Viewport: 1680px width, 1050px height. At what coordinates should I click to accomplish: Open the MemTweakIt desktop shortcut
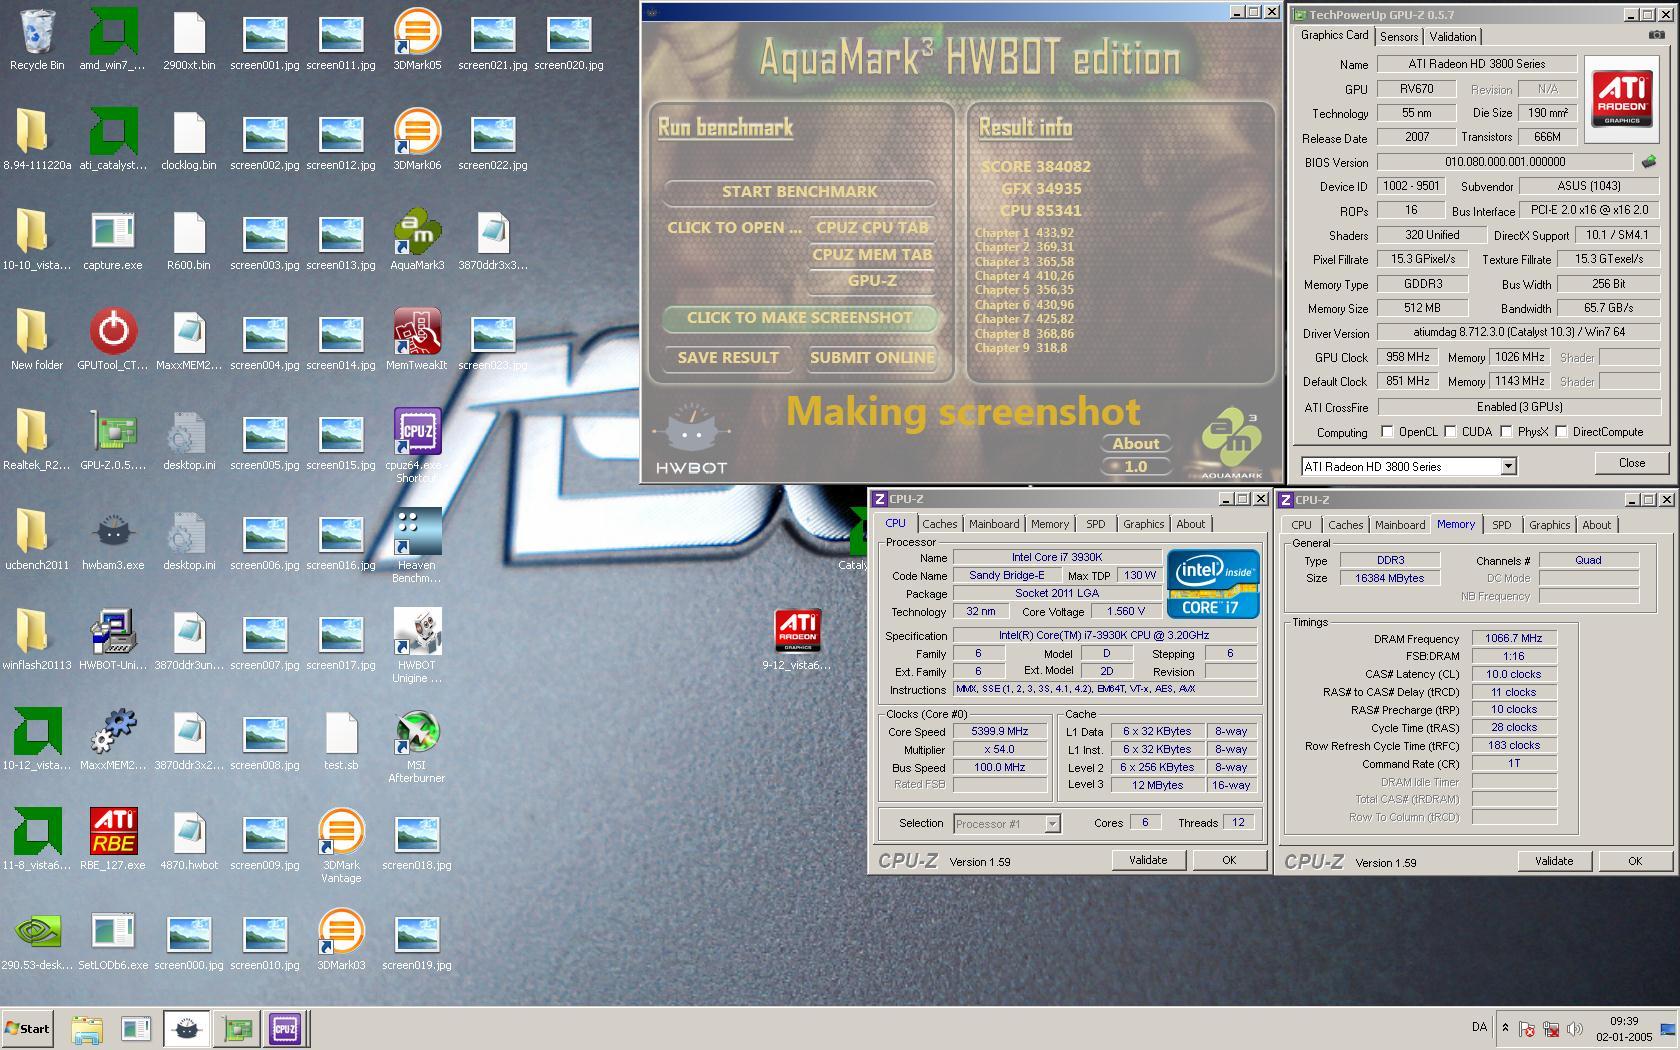(x=417, y=340)
